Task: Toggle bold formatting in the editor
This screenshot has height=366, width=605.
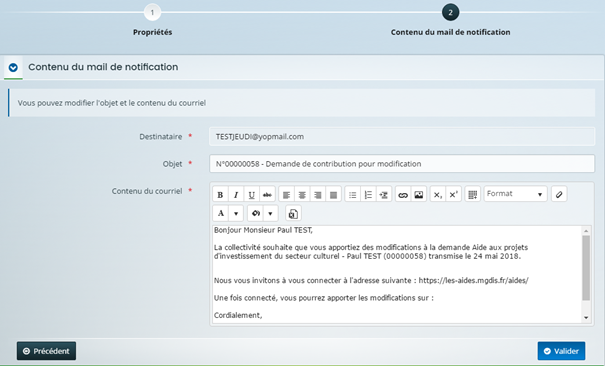Action: tap(220, 194)
